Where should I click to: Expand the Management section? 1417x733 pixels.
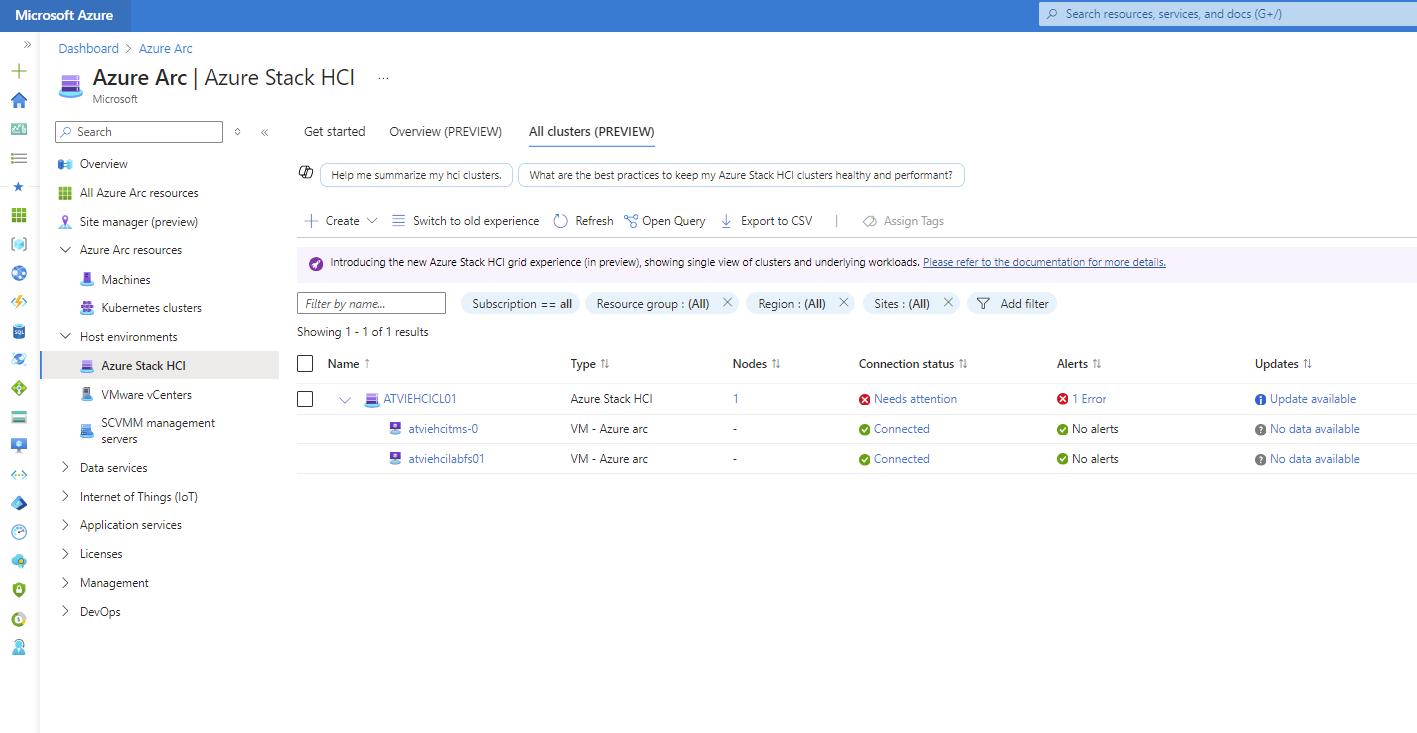tap(66, 583)
